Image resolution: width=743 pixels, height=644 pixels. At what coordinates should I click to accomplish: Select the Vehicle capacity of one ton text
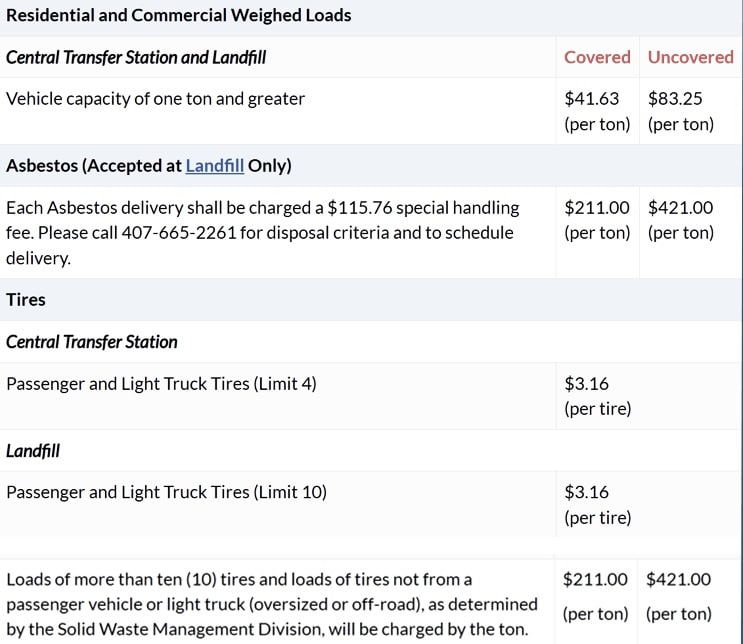(155, 99)
